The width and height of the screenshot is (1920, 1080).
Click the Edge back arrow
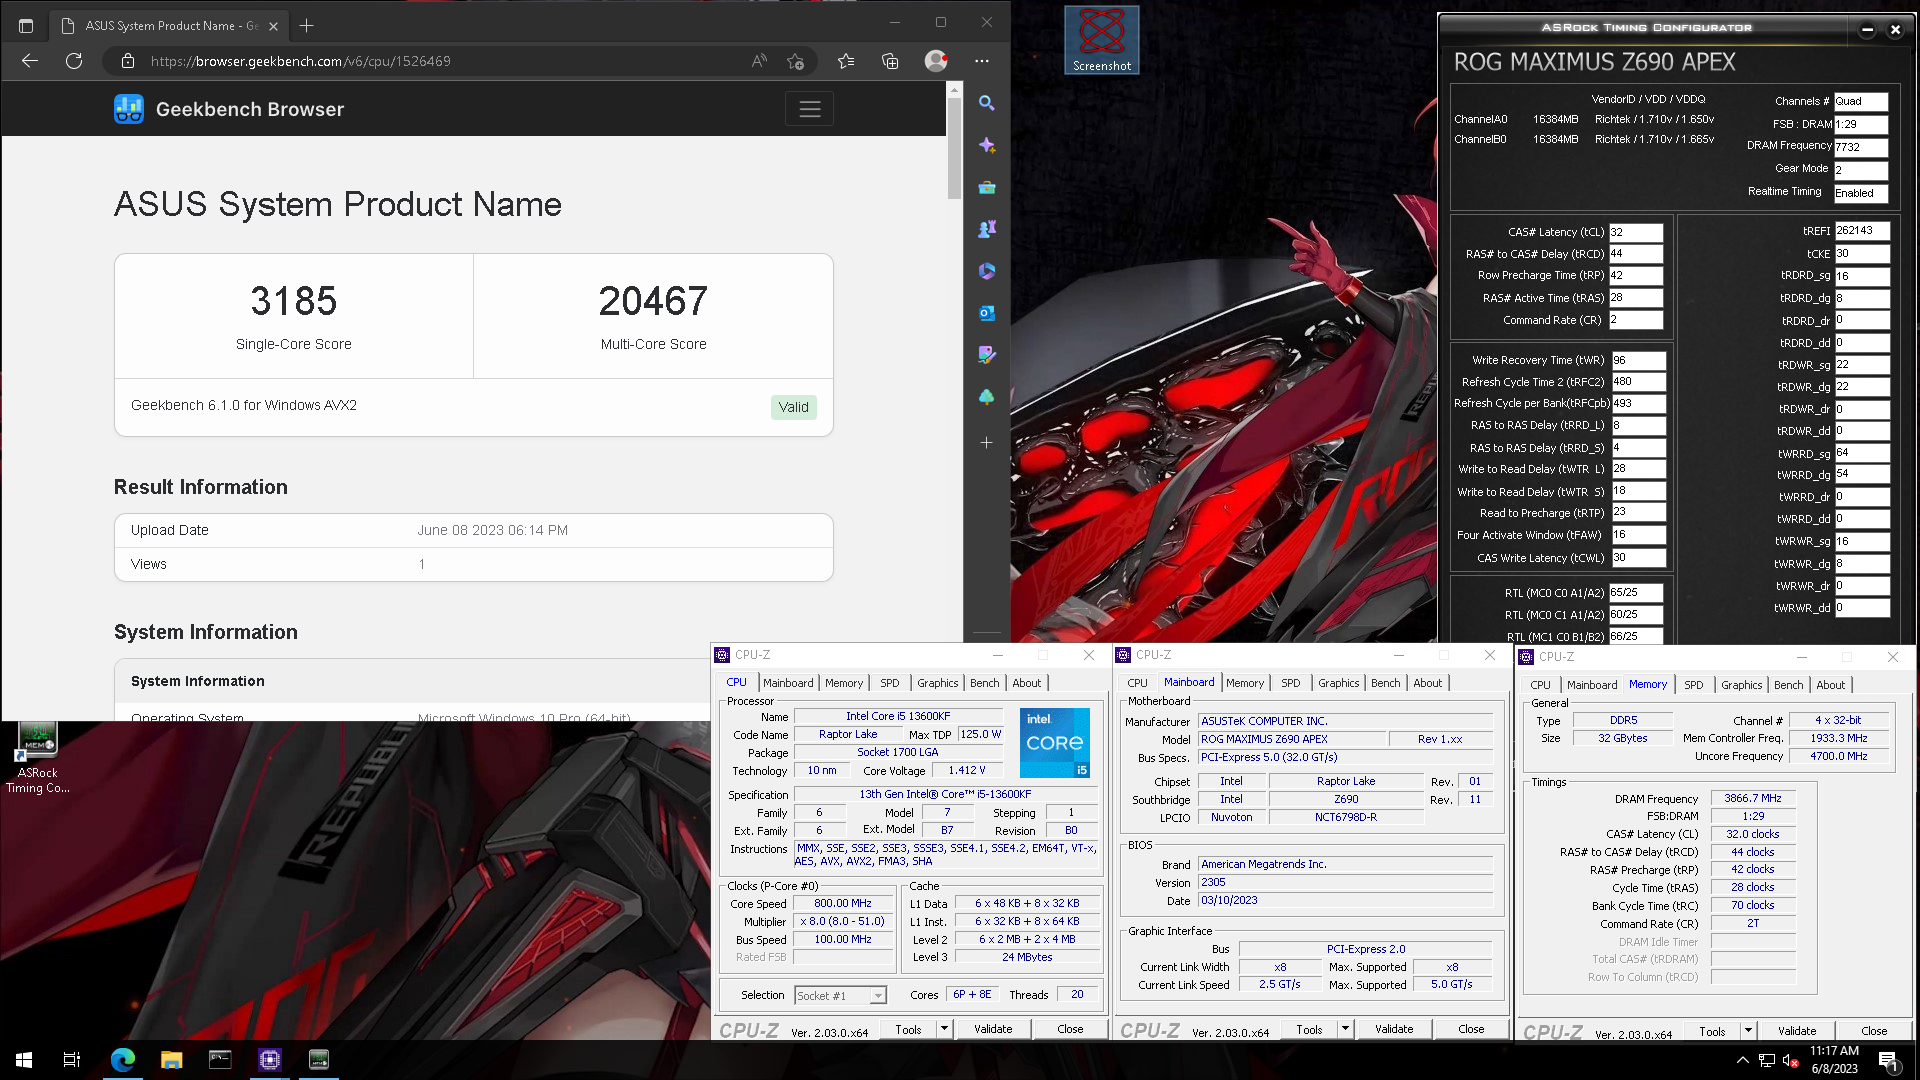[x=30, y=61]
